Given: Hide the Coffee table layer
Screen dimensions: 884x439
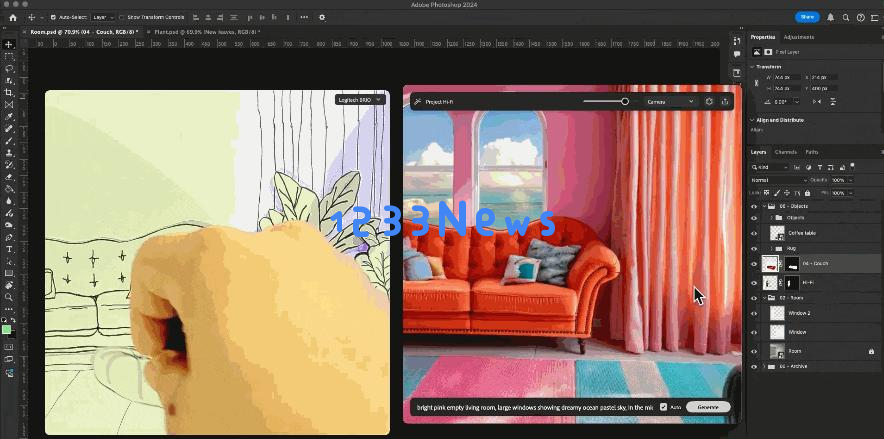Looking at the screenshot, I should 754,233.
